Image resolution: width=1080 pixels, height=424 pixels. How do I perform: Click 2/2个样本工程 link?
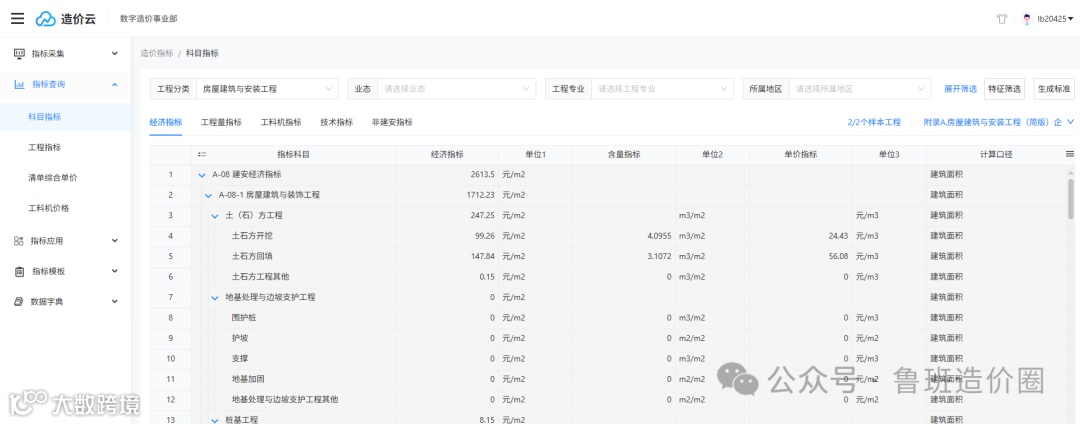pyautogui.click(x=874, y=123)
